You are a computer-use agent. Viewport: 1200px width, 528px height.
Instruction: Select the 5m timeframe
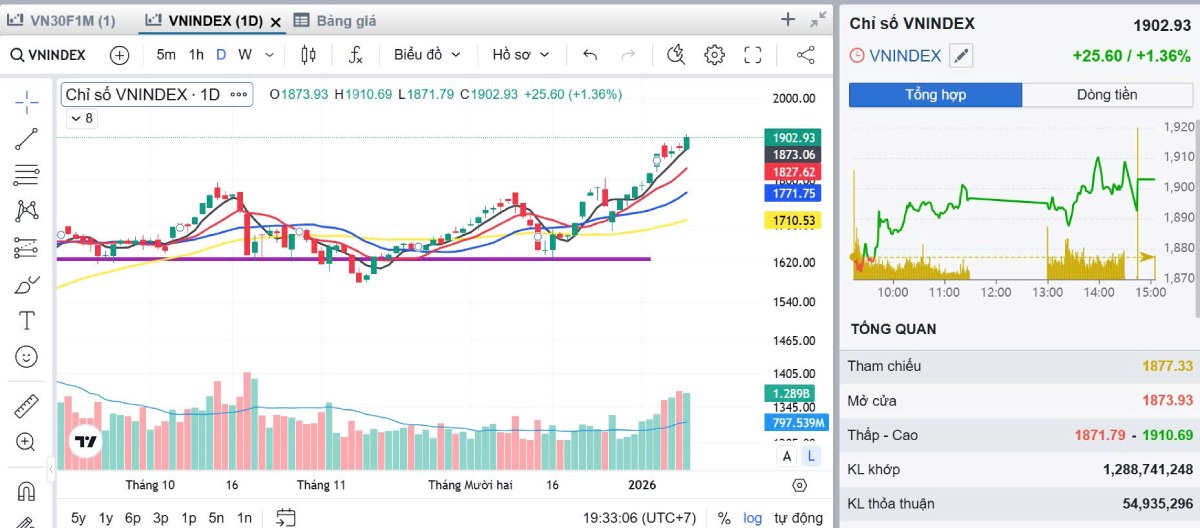(x=166, y=55)
